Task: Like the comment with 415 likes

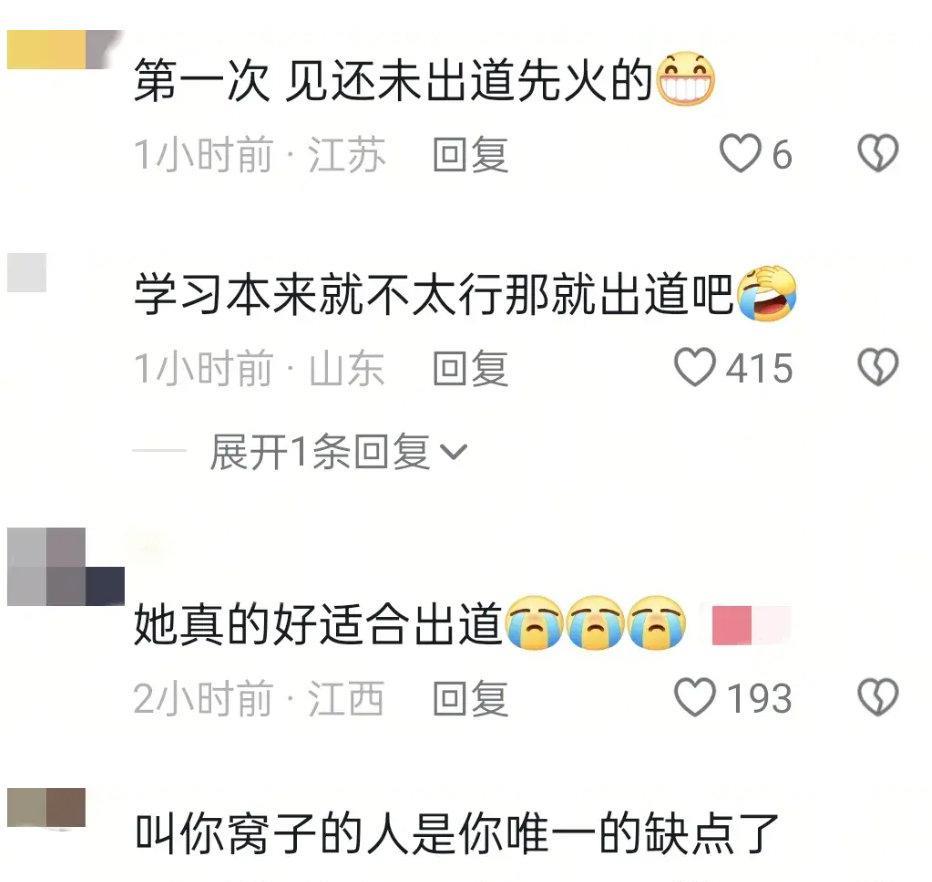Action: [x=694, y=367]
